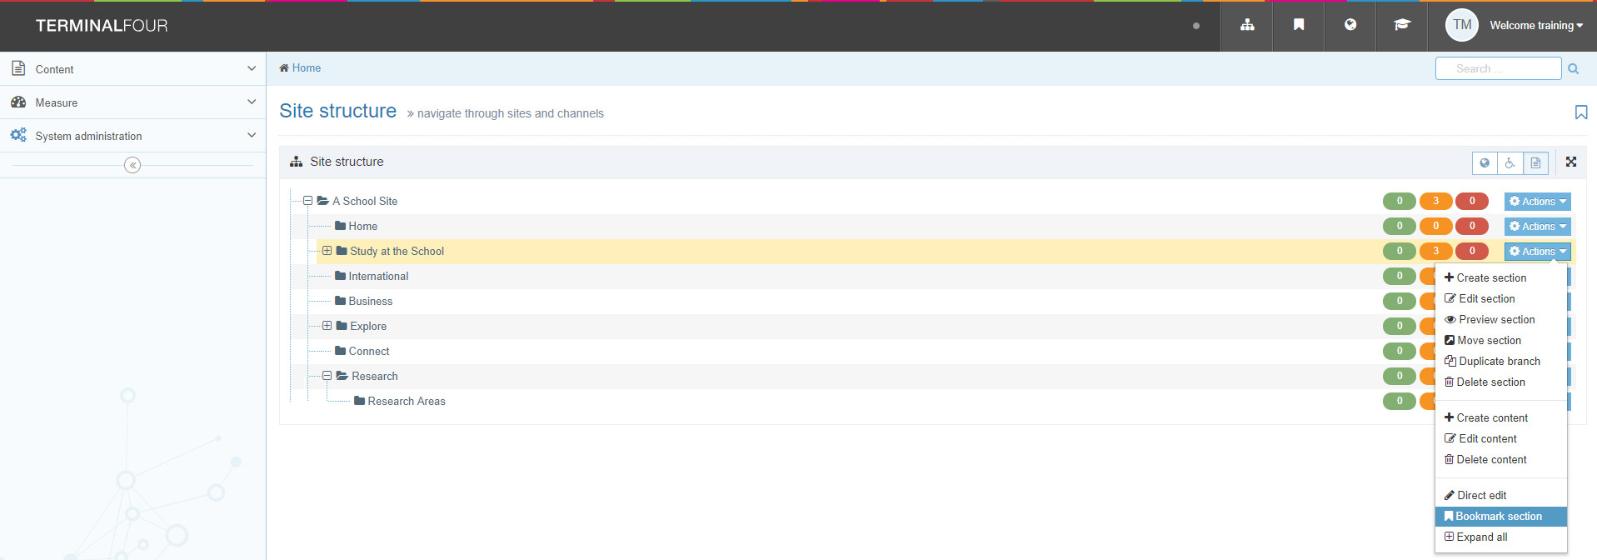This screenshot has height=560, width=1597.
Task: Select the Study at the School section
Action: tap(397, 251)
